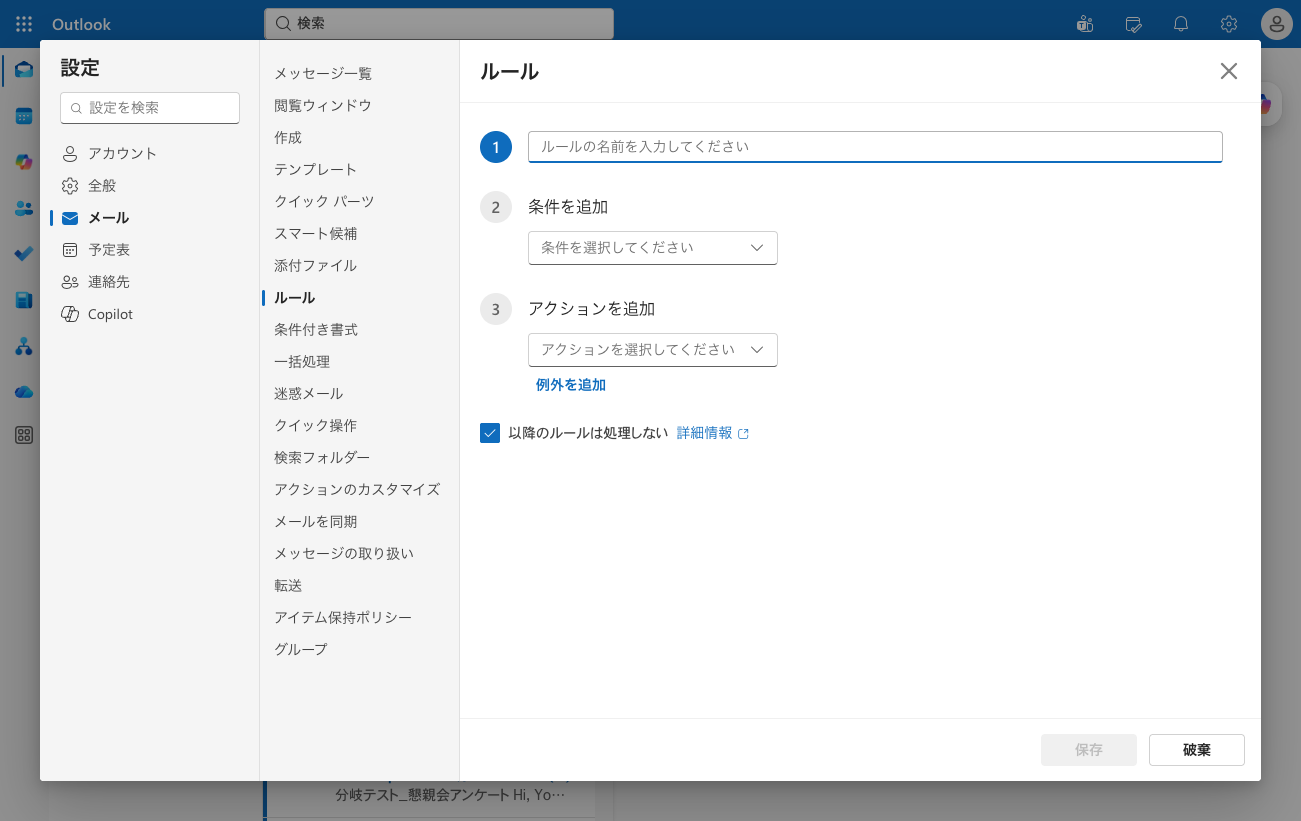Open 転送 settings page
Screen dimensions: 1301x821
(x=288, y=585)
